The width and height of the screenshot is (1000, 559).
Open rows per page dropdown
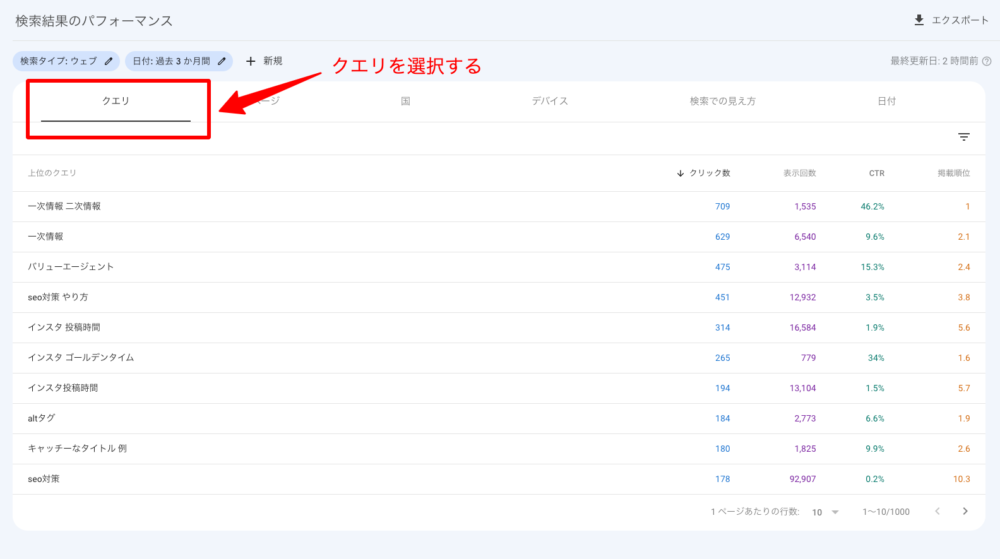pyautogui.click(x=826, y=512)
